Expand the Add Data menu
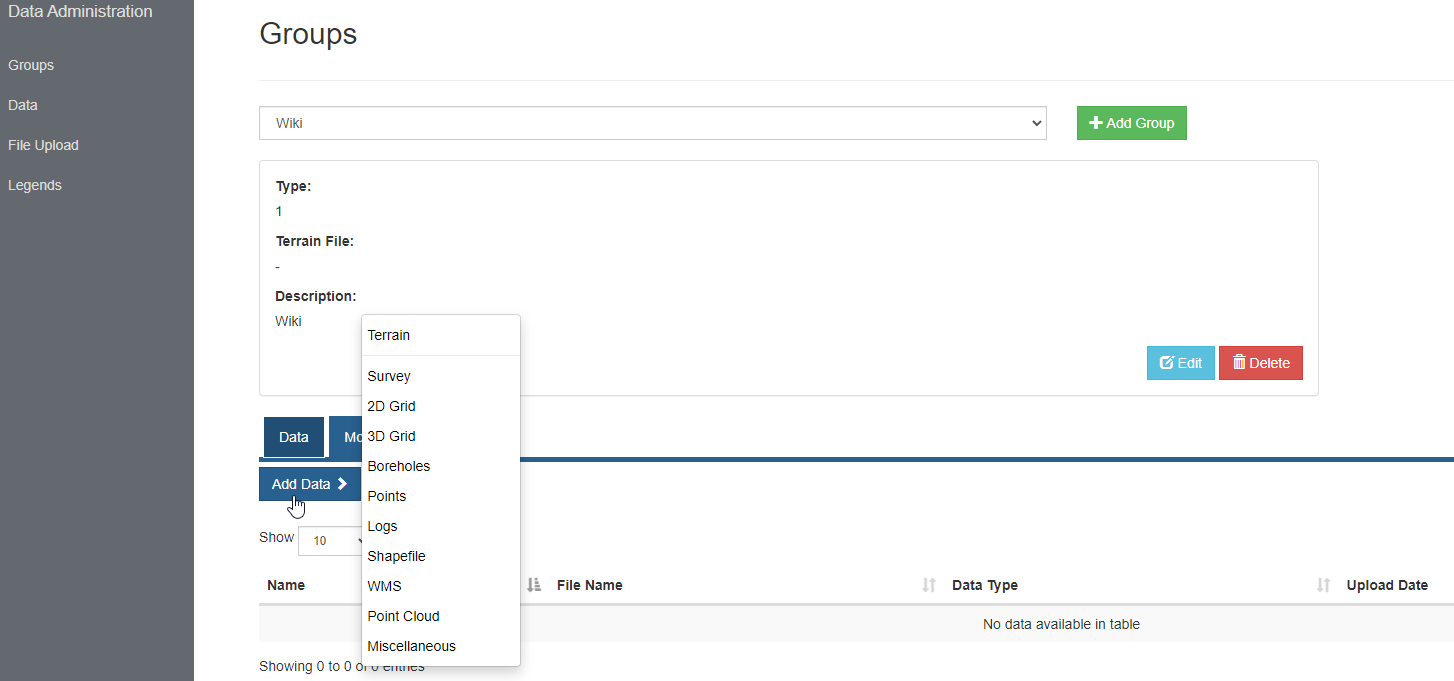Screen dimensions: 1454x681 pyautogui.click(x=310, y=484)
